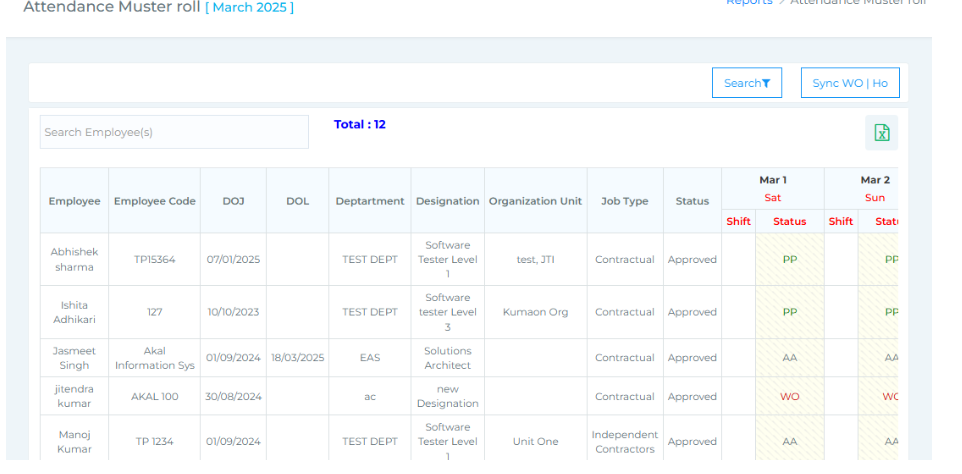Image resolution: width=962 pixels, height=474 pixels.
Task: Click jitendra kumar's Mar 1 WO status
Action: coord(789,397)
